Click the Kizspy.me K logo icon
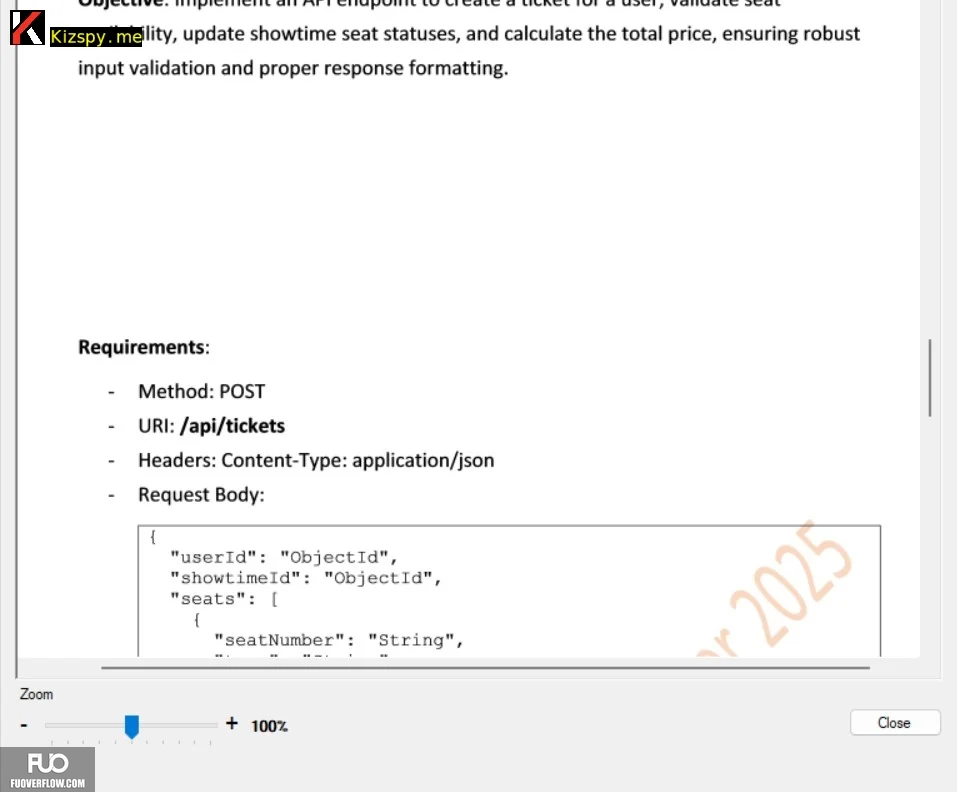The image size is (957, 792). (x=27, y=27)
